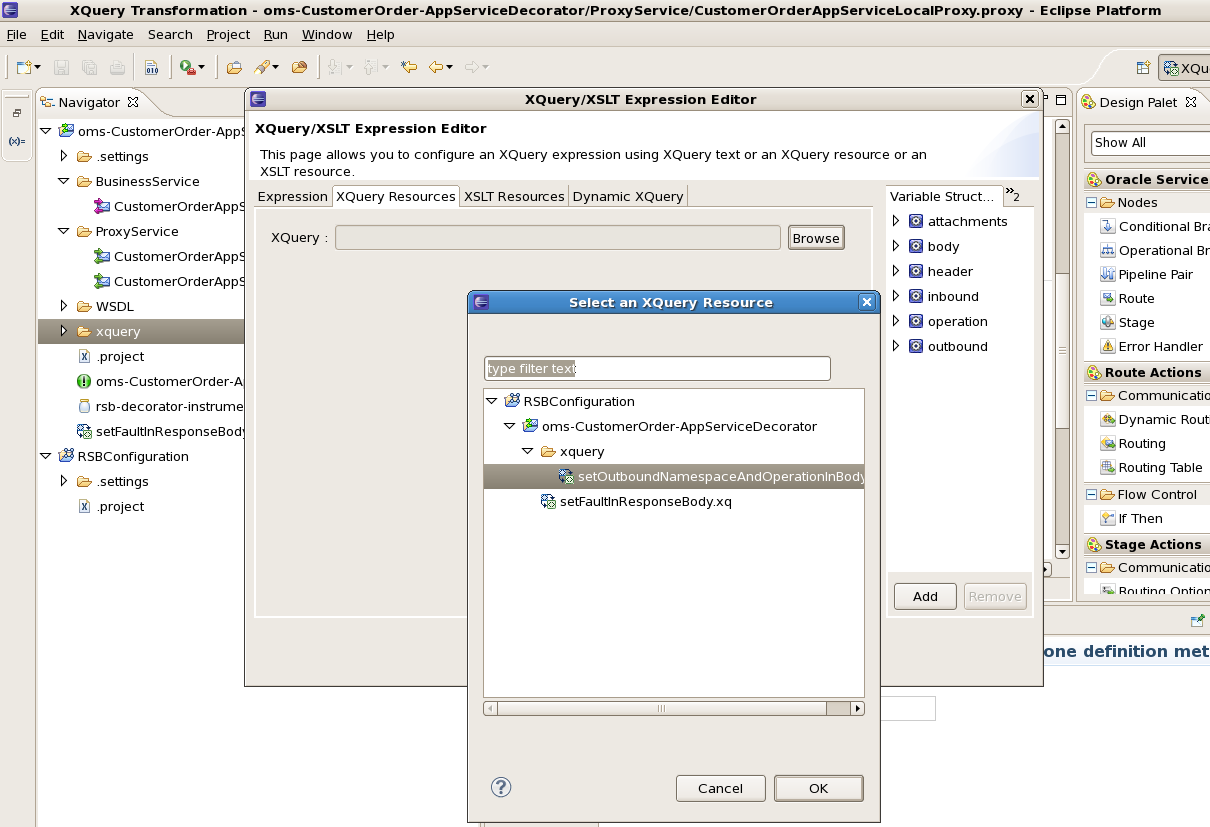Click the binary 010 toolbar icon
1210x827 pixels.
(151, 67)
